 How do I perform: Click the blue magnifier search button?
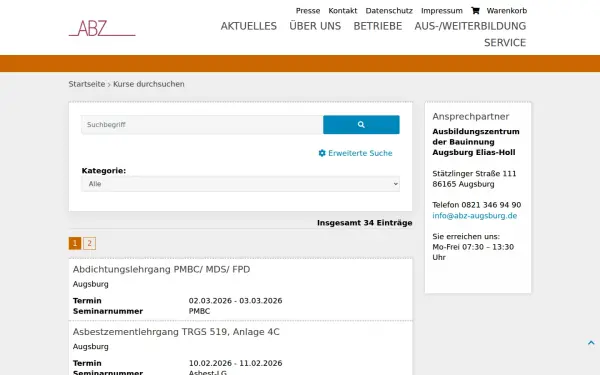[x=361, y=125]
